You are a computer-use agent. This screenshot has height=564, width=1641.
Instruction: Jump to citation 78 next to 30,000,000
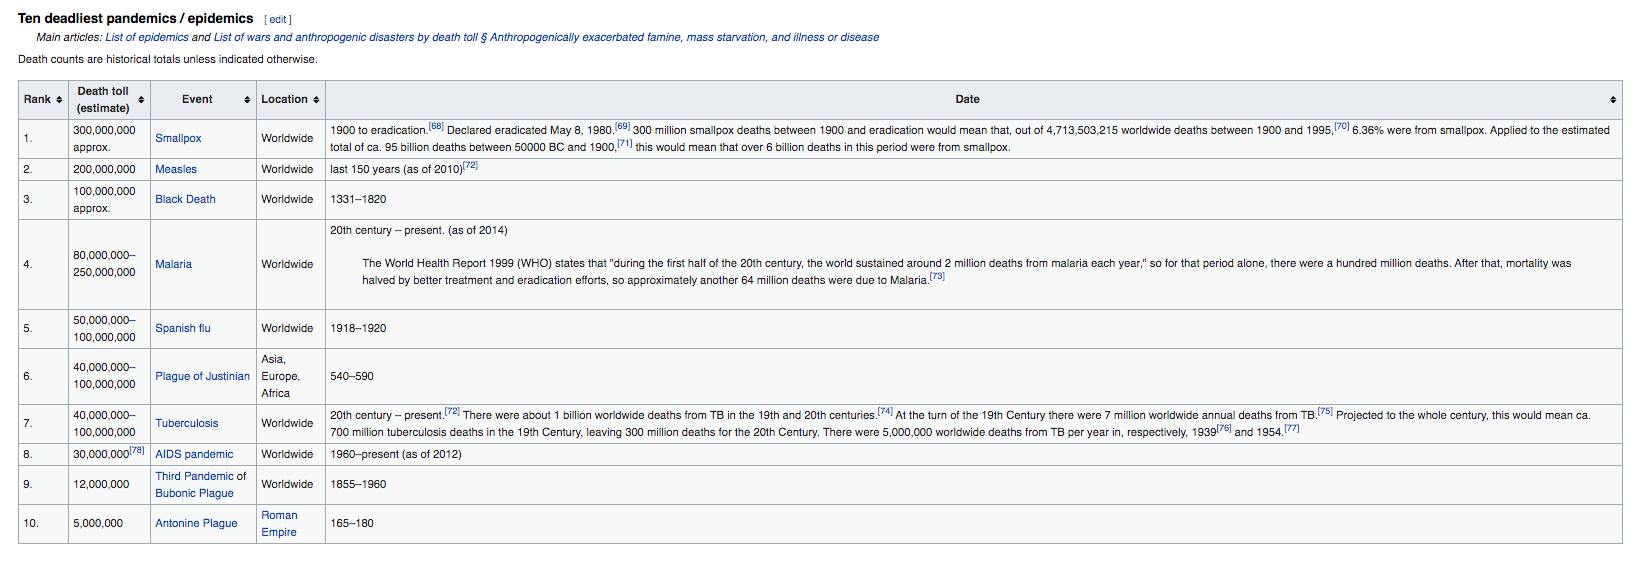pos(137,451)
